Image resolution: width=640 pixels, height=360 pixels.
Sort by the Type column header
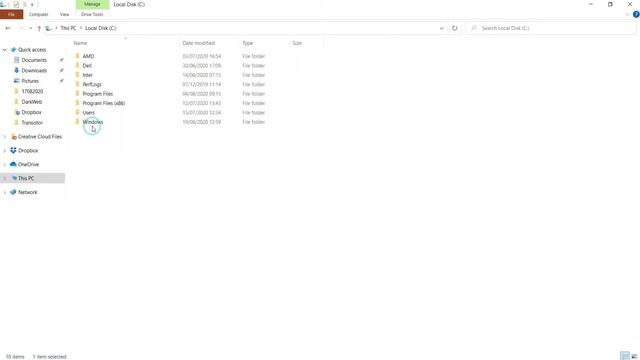point(248,43)
